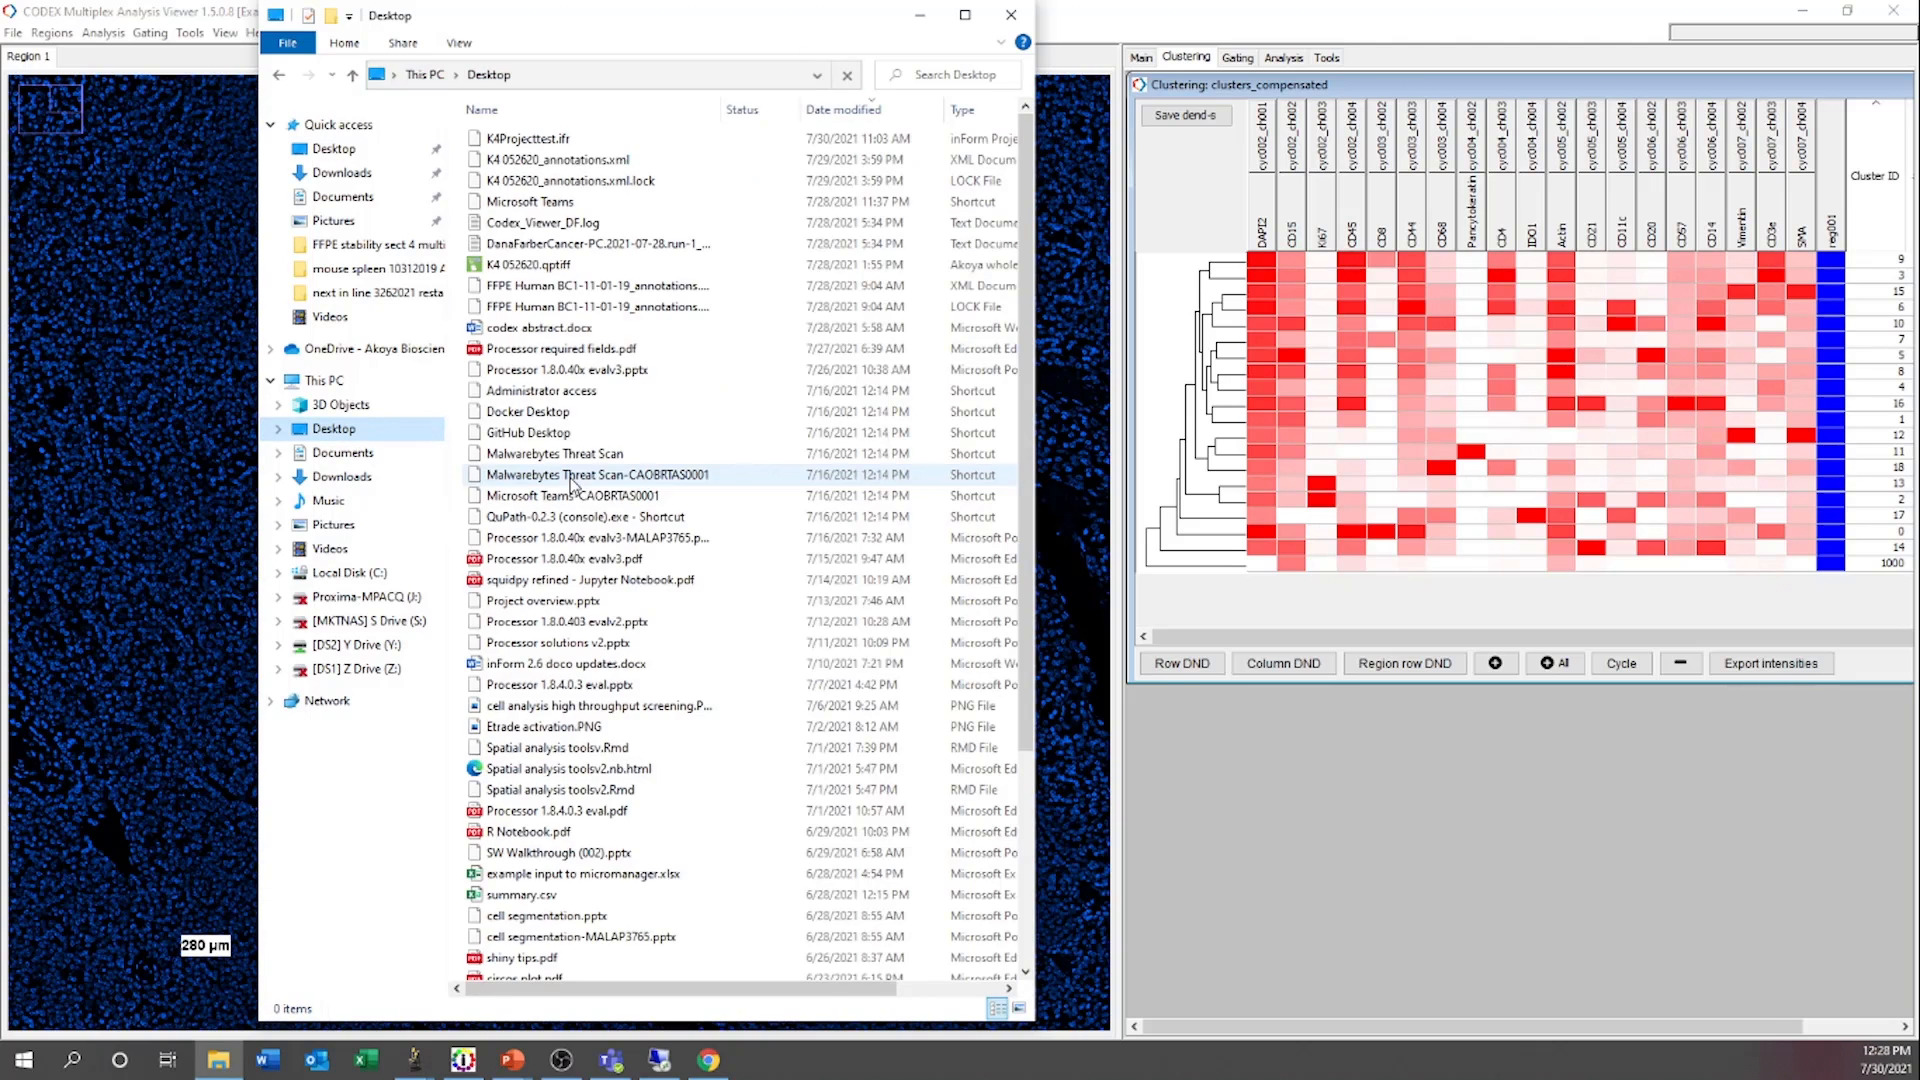Switch to the Analysis tab in CODEX panel

coord(1283,58)
